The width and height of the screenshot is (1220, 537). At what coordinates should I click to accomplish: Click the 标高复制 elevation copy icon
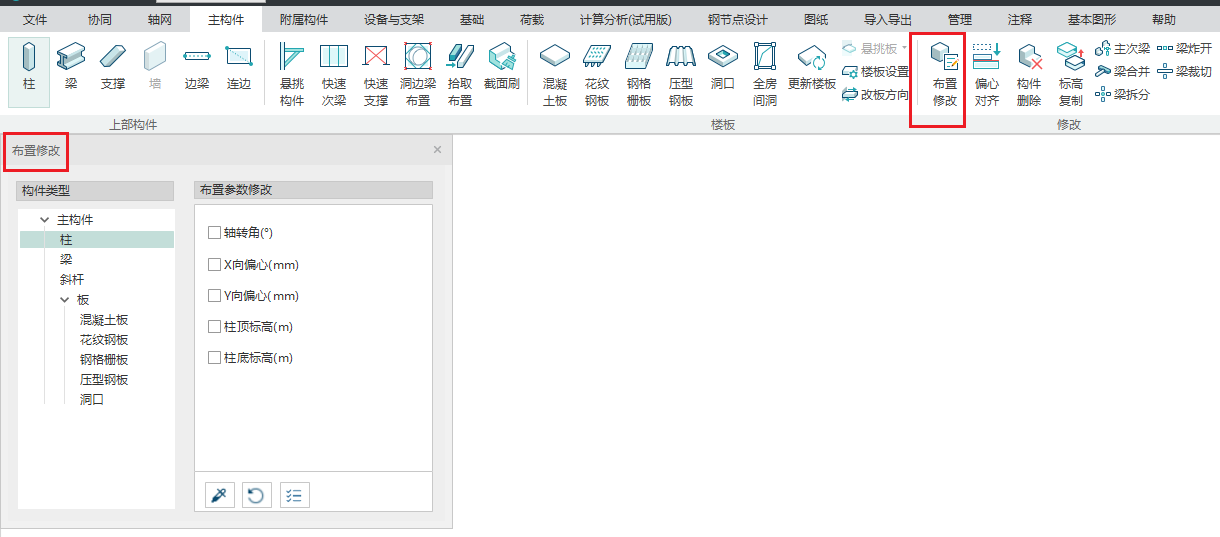pyautogui.click(x=1071, y=74)
